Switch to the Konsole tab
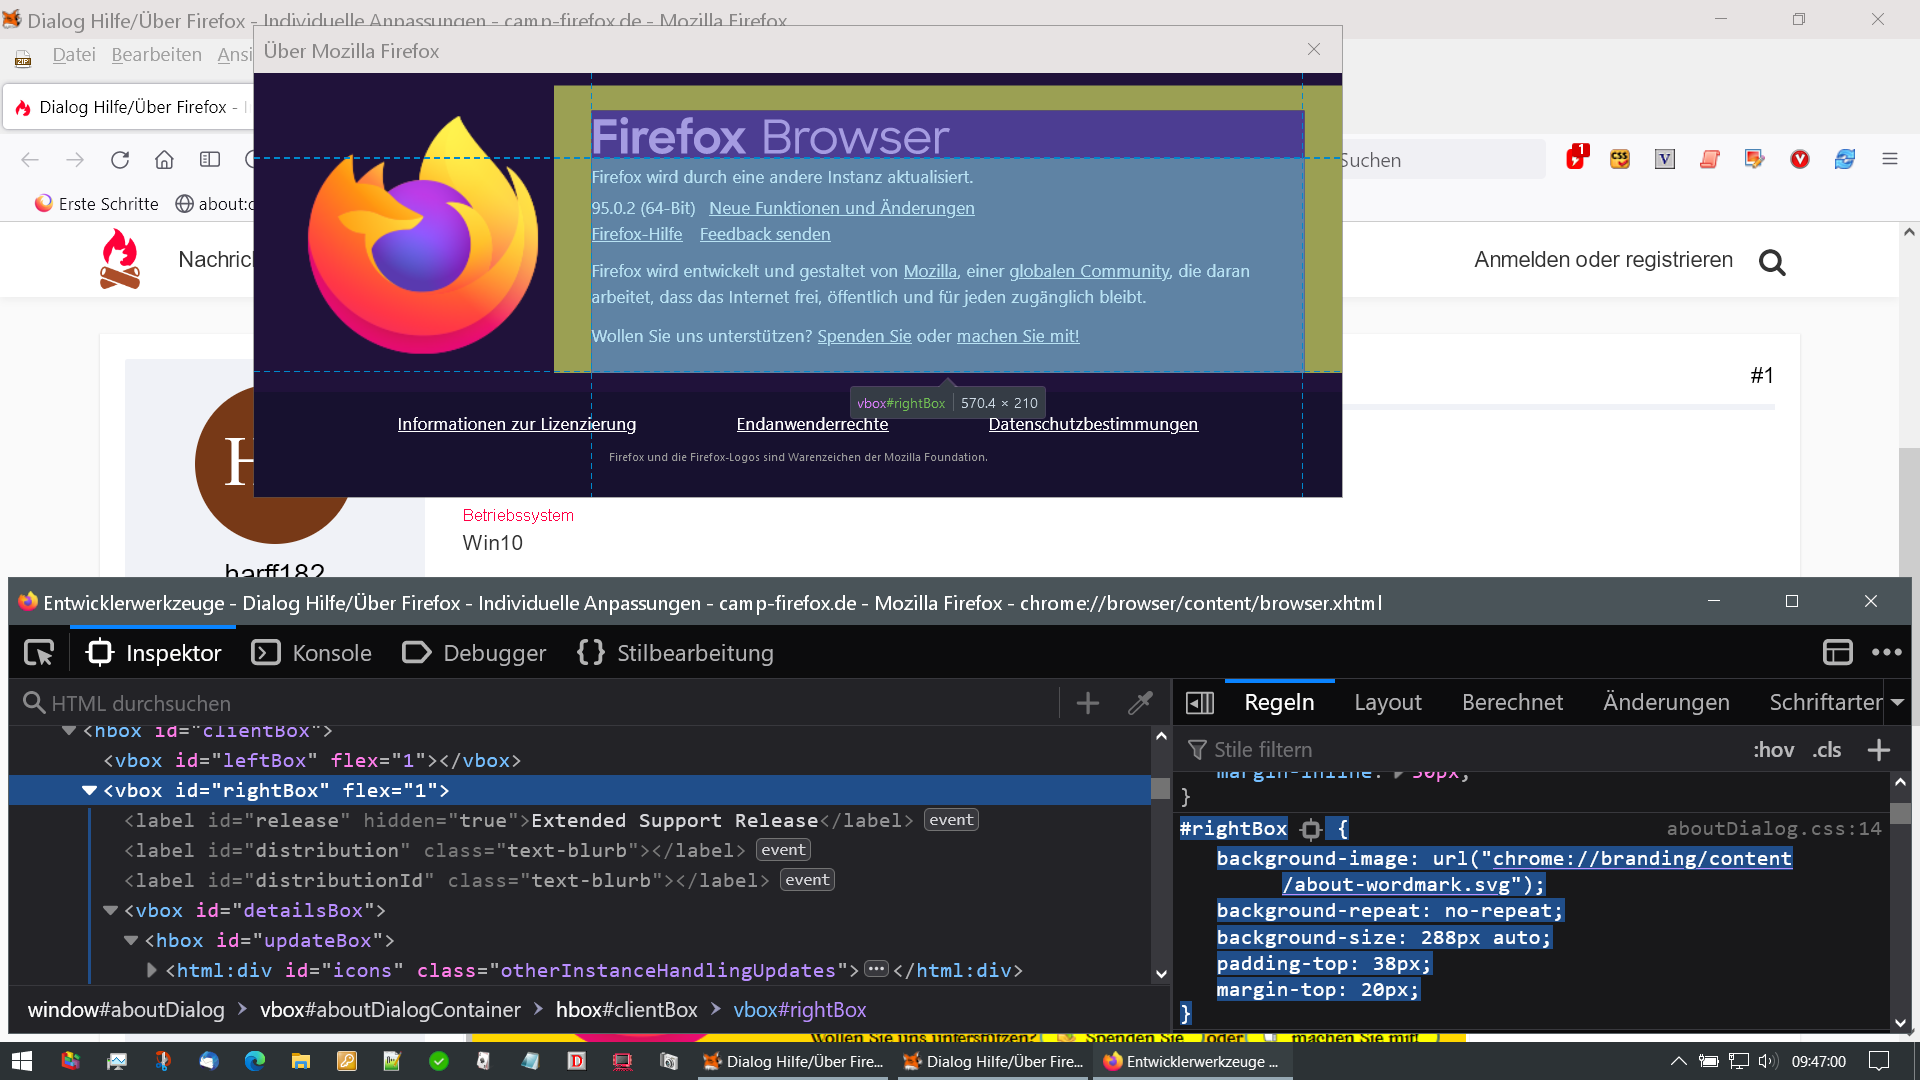This screenshot has height=1080, width=1920. [x=311, y=653]
